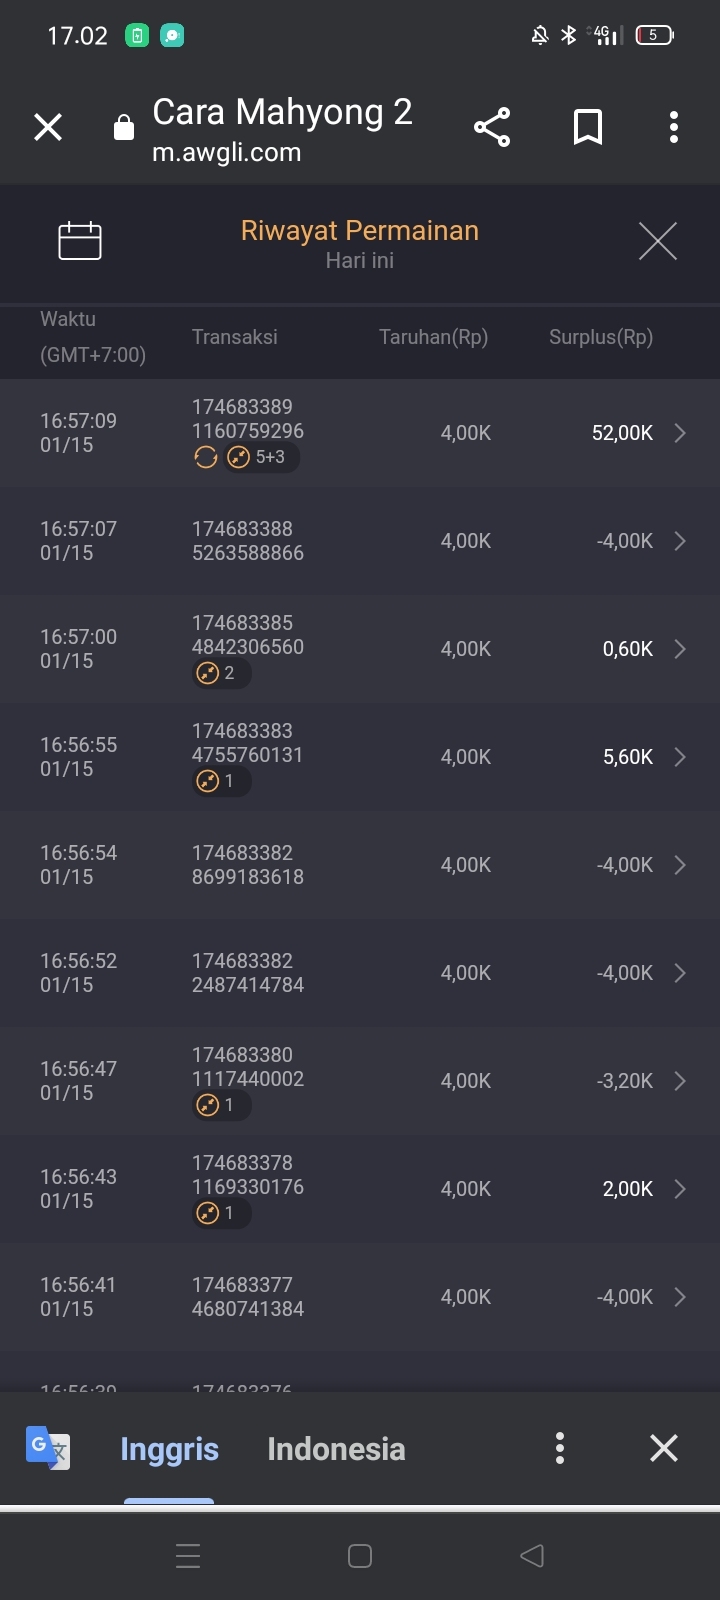Tap the Google Translate logo icon
The image size is (720, 1600).
47,1447
